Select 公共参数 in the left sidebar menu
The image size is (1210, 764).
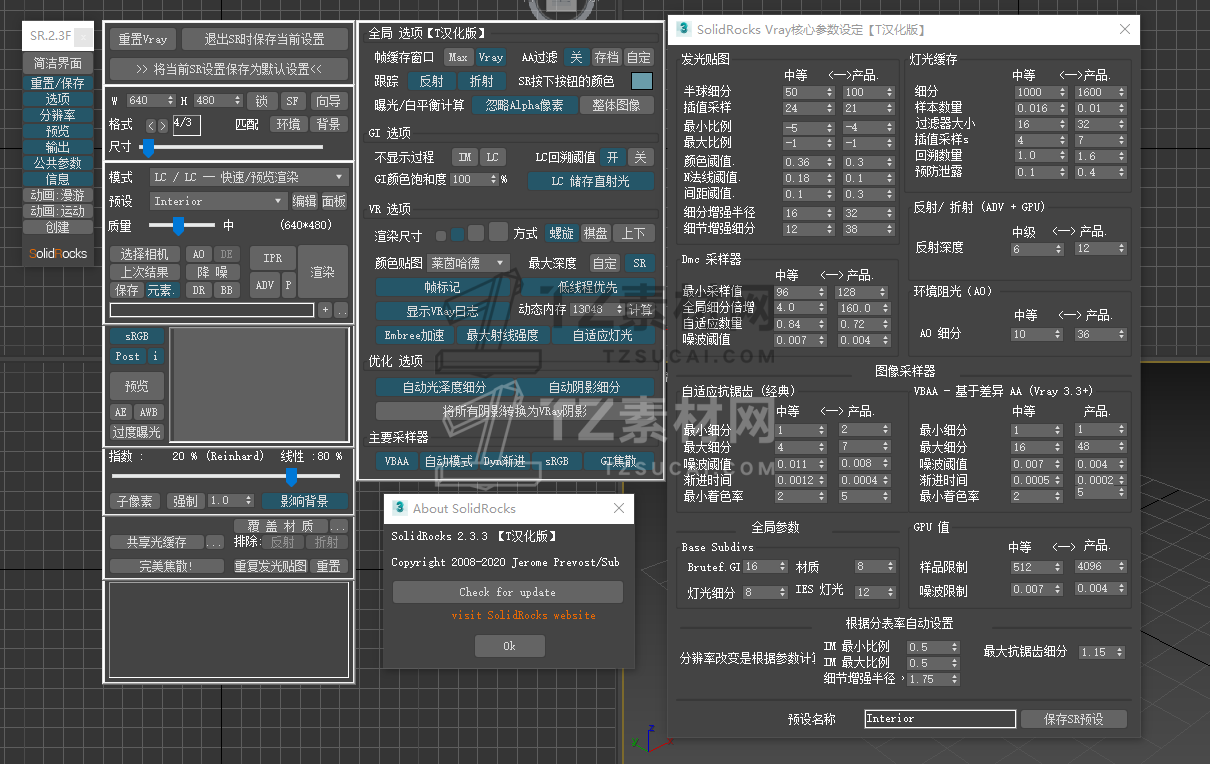[x=57, y=163]
